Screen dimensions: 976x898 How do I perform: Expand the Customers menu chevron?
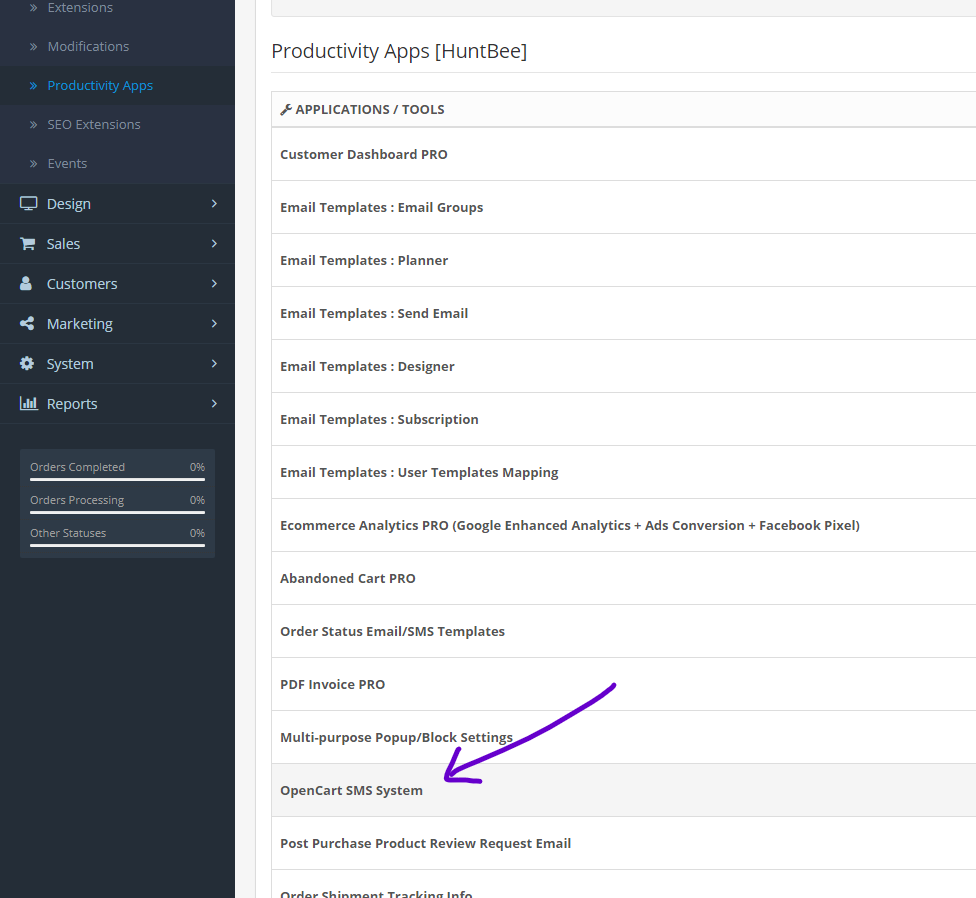(214, 283)
